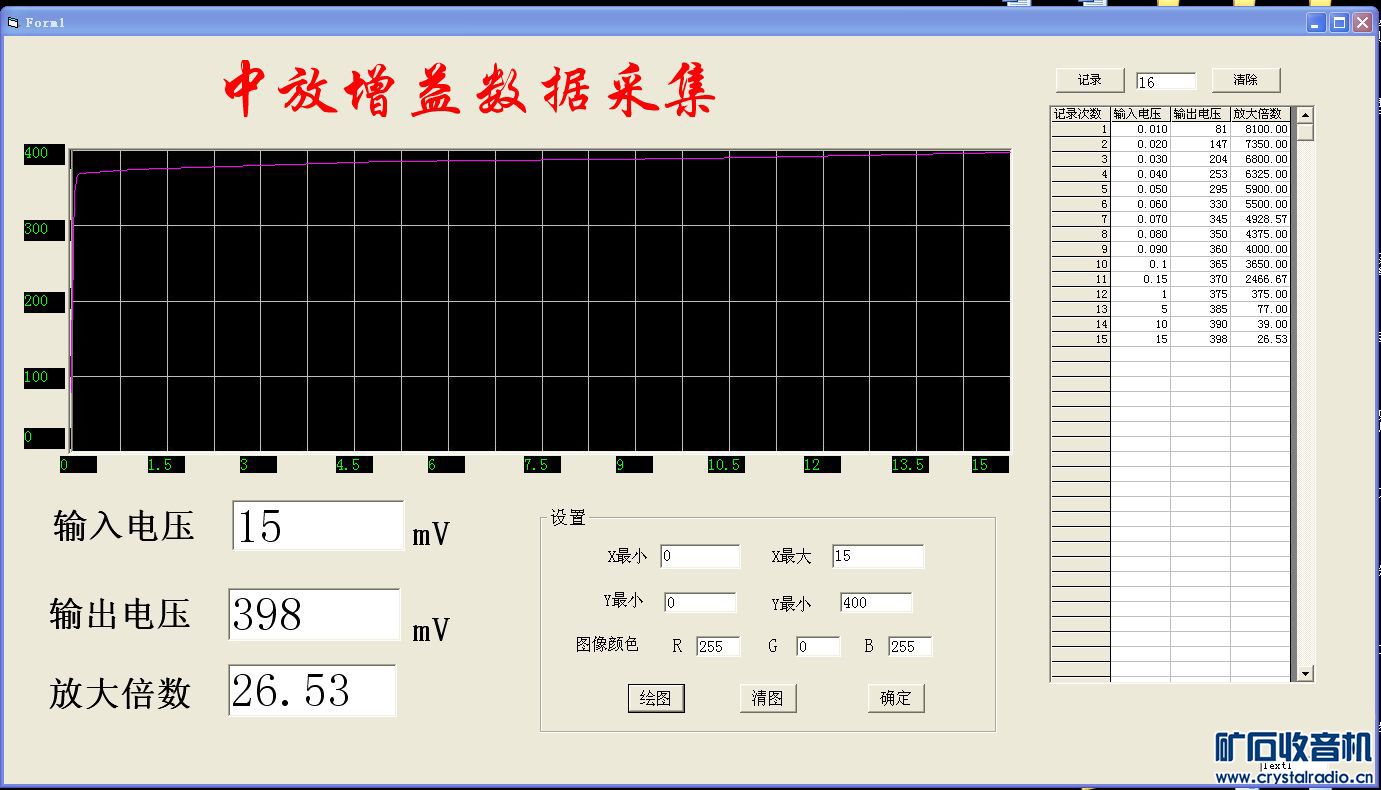Select output voltage cell 370

click(1200, 279)
